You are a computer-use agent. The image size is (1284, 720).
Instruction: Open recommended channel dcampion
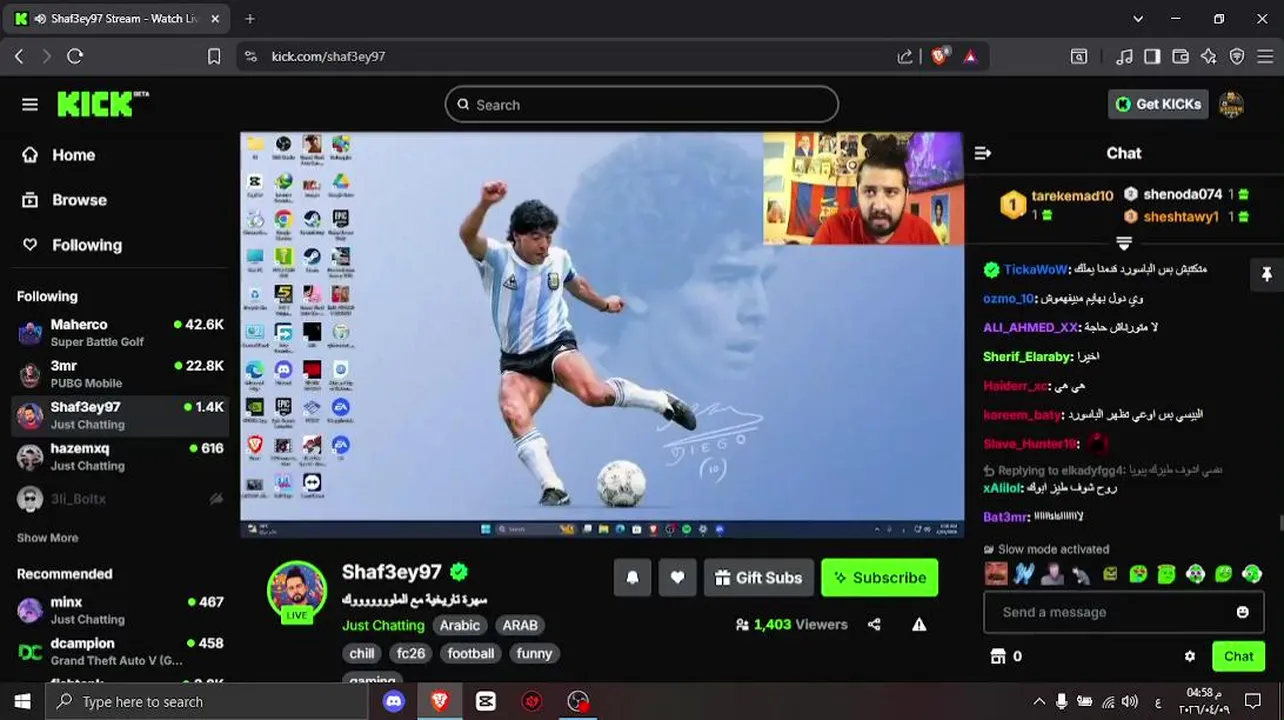click(x=120, y=651)
